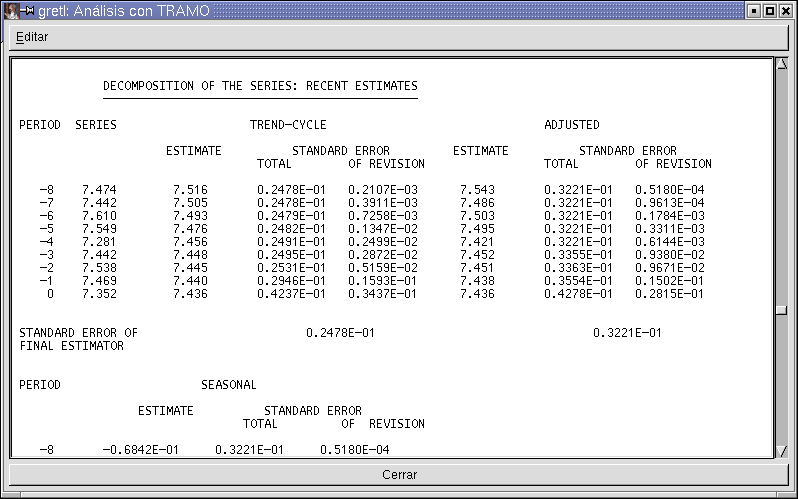
Task: Click the pin icon in title bar
Action: 30,11
